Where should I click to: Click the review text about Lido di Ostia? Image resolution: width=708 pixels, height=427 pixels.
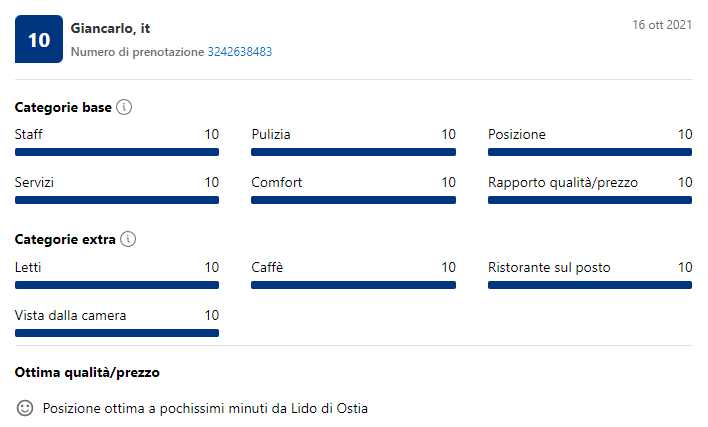[x=205, y=408]
